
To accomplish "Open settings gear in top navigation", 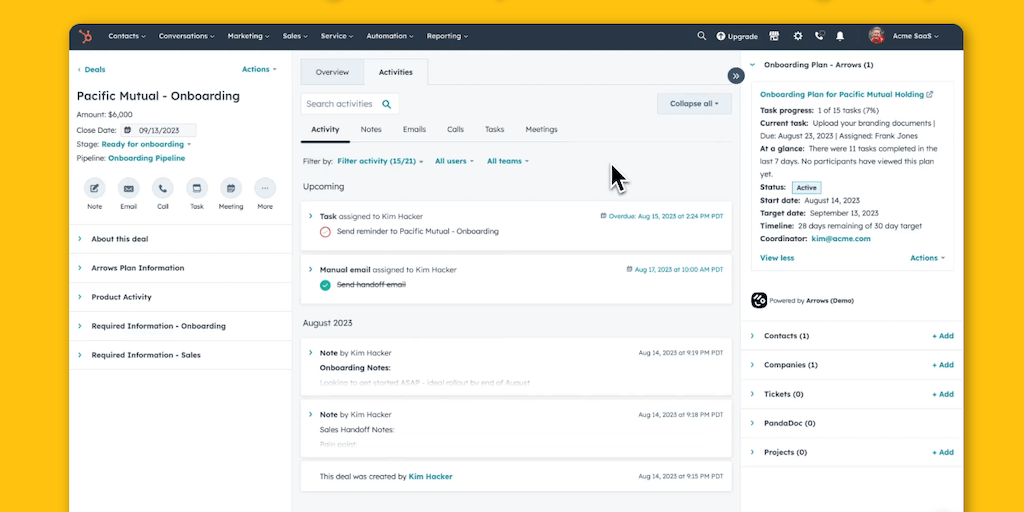I will coord(797,36).
